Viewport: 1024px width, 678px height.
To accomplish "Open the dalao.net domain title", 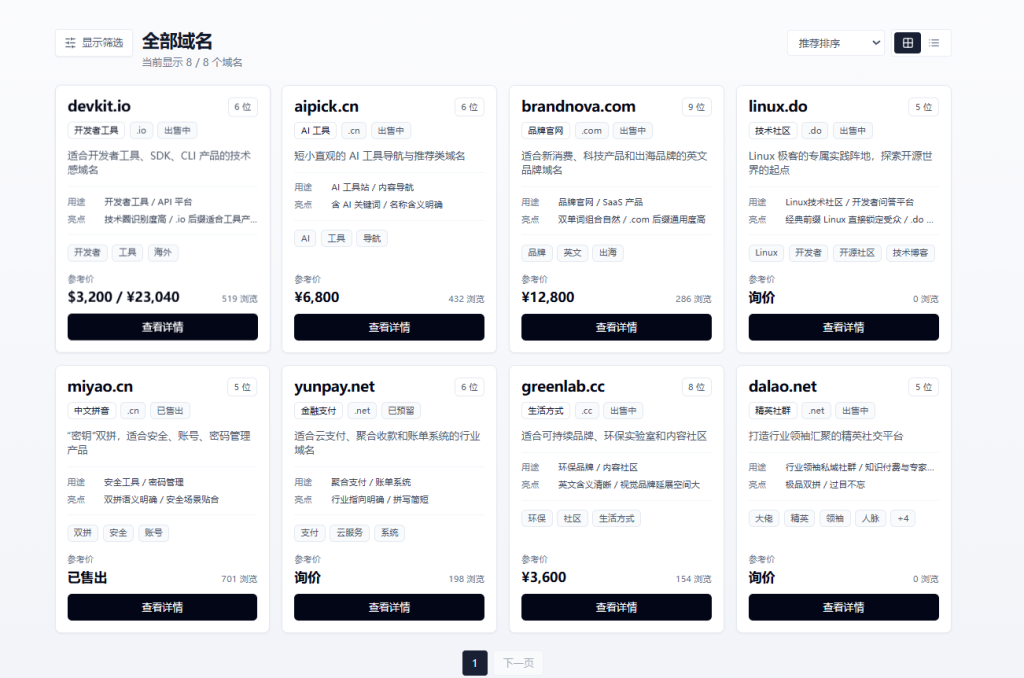I will (x=782, y=387).
